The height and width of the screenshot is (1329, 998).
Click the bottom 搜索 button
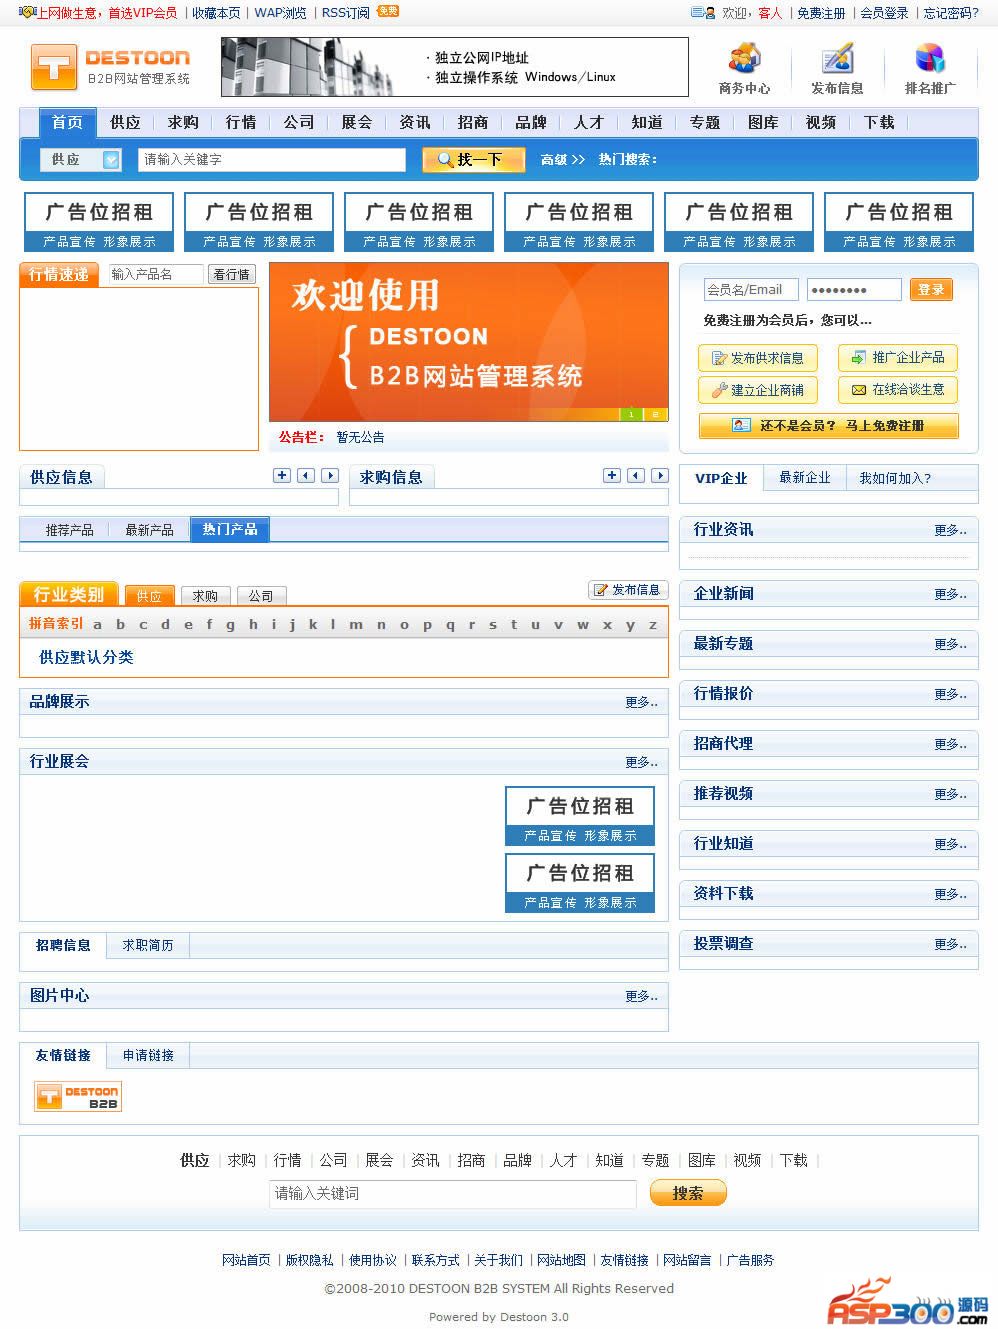pyautogui.click(x=688, y=1193)
